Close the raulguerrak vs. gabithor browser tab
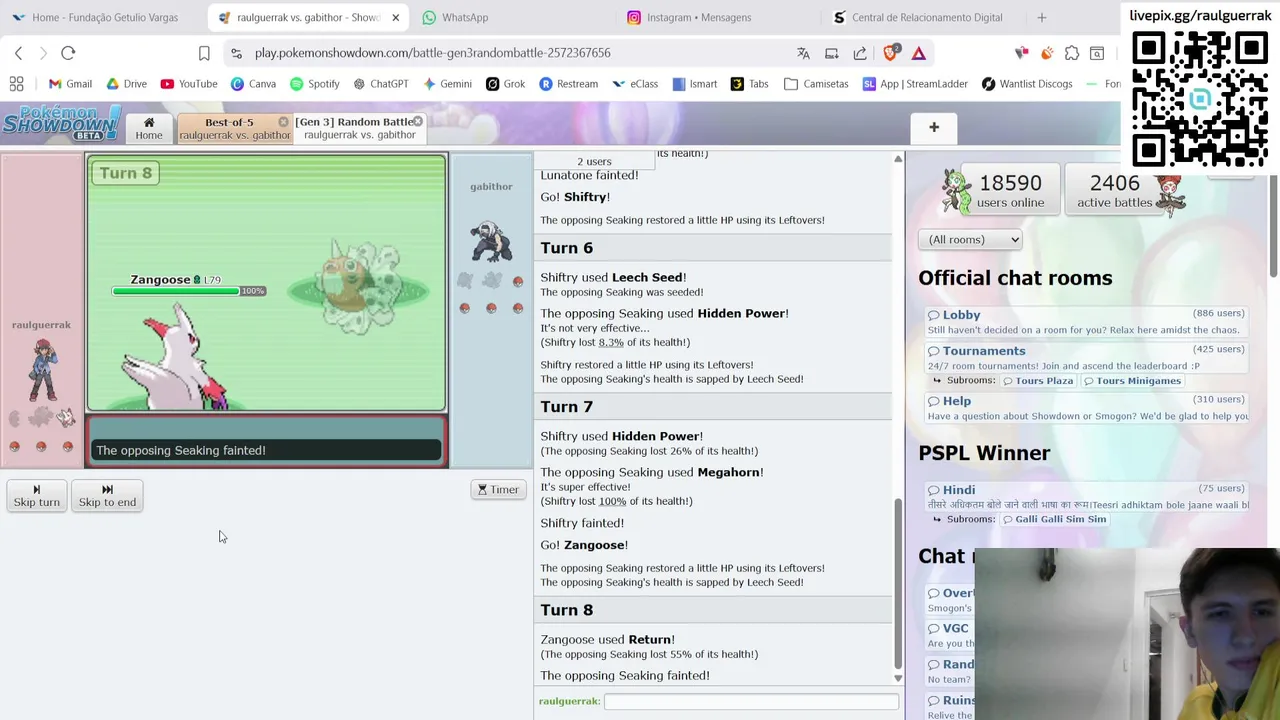Screen dimensions: 1280x720 [x=395, y=17]
